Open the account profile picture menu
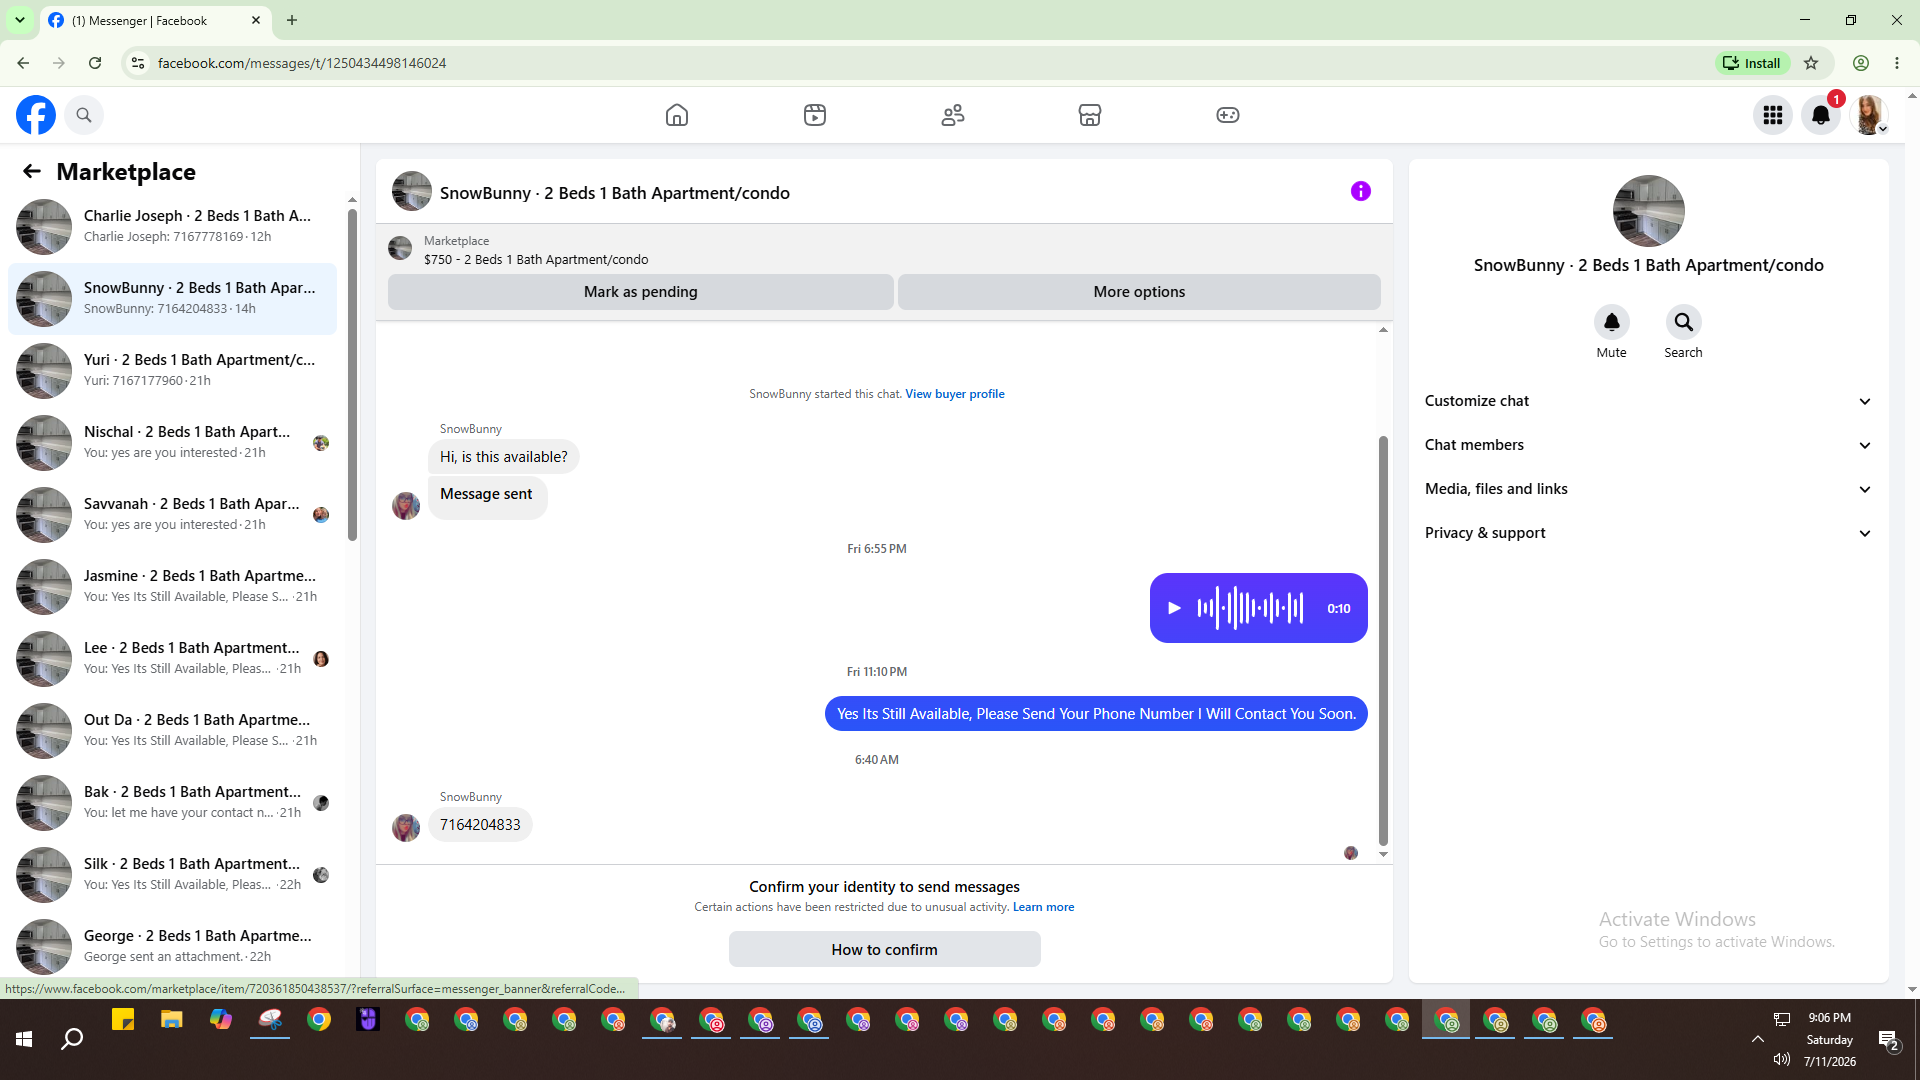 tap(1869, 115)
